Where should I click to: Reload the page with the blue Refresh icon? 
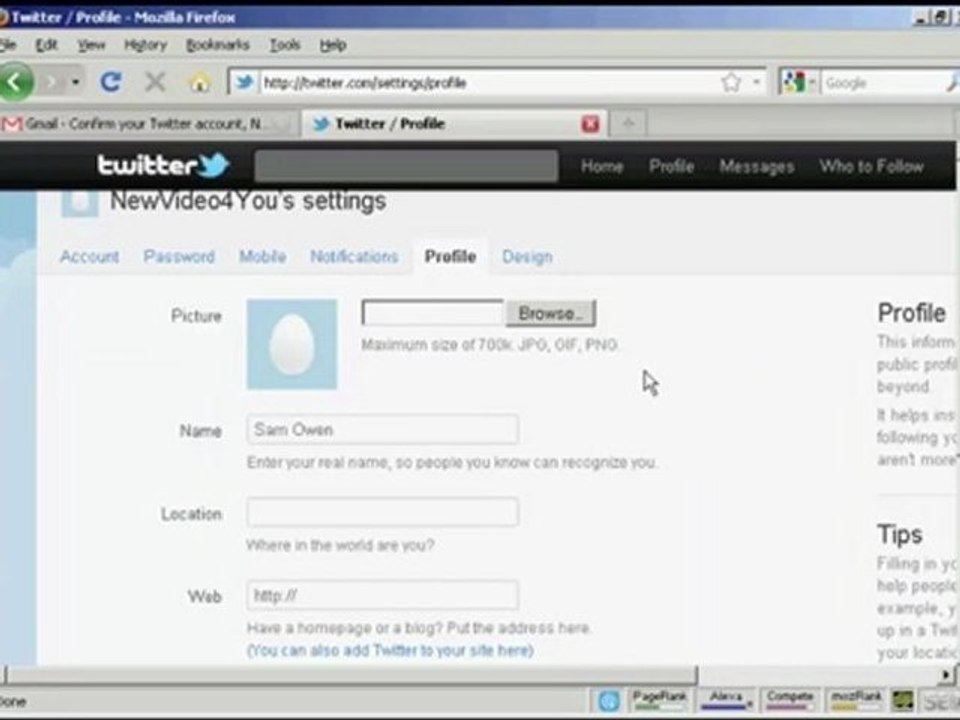(111, 81)
